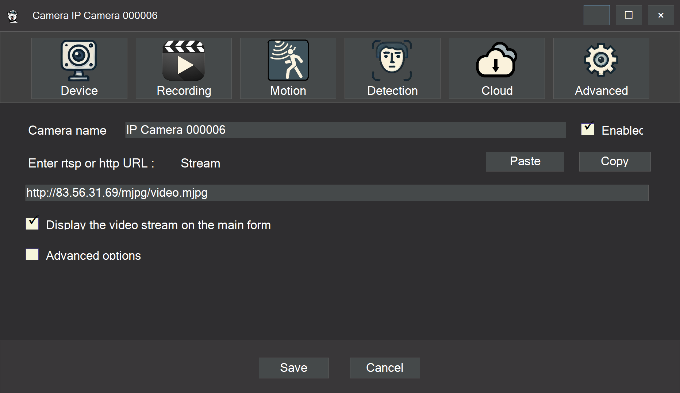Switch to the Recording tab label

click(184, 91)
